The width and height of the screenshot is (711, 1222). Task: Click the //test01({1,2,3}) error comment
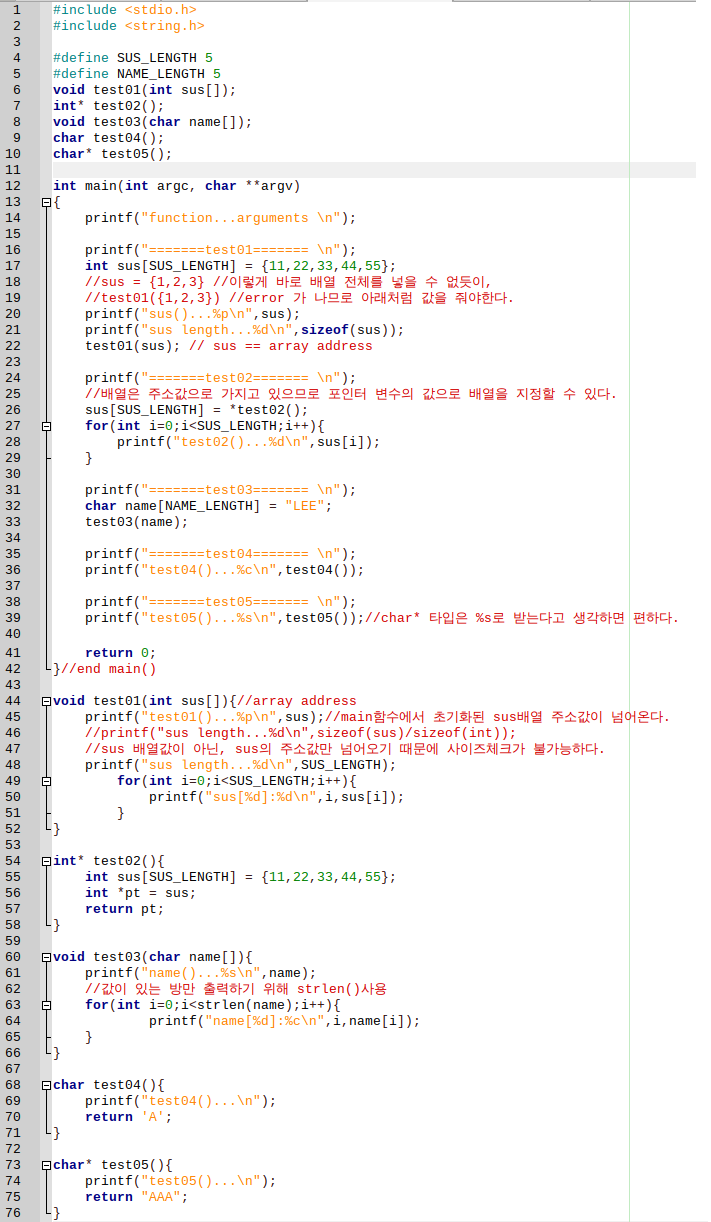click(299, 298)
